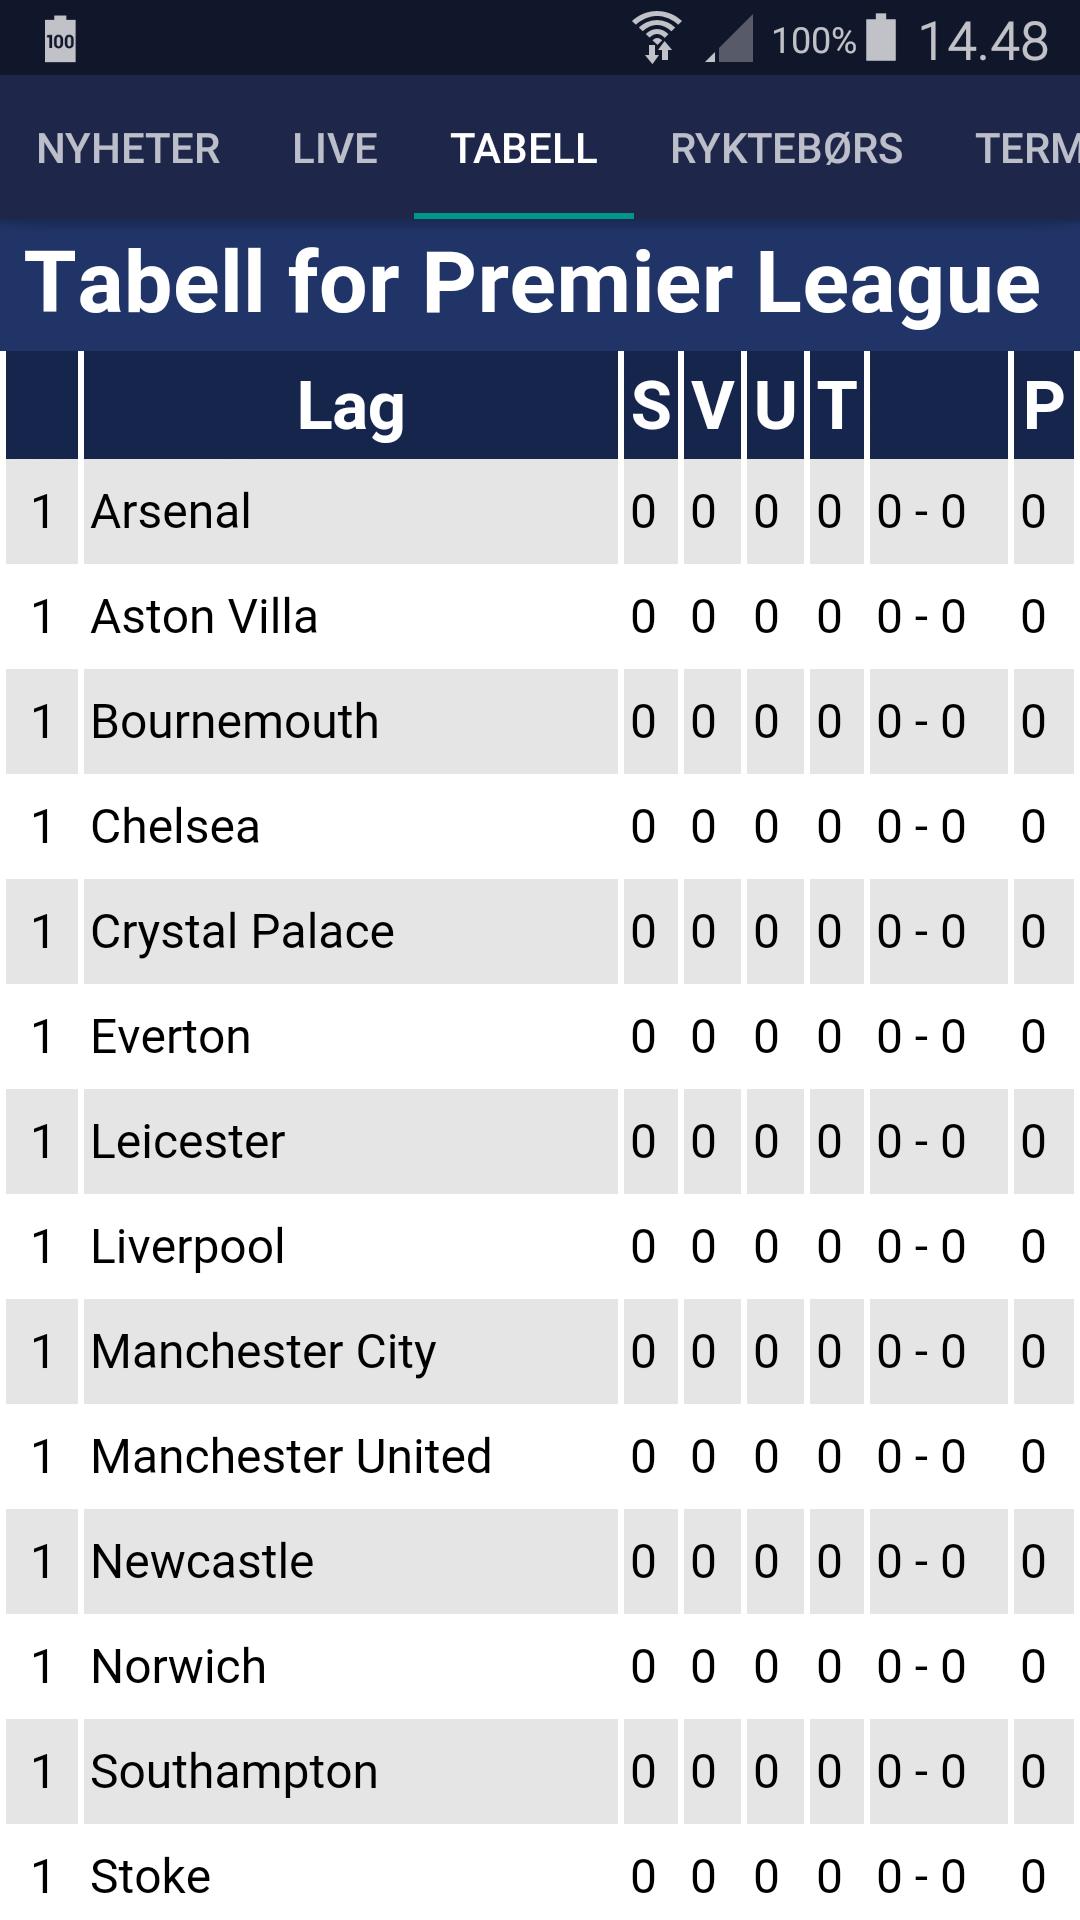
Task: Tap the cellular signal strength icon
Action: [x=731, y=40]
